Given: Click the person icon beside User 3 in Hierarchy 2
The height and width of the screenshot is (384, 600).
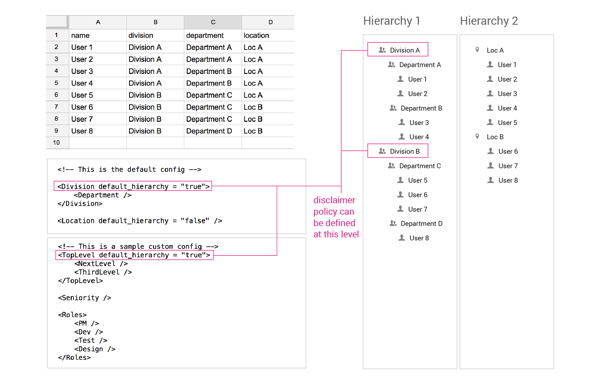Looking at the screenshot, I should coord(490,93).
